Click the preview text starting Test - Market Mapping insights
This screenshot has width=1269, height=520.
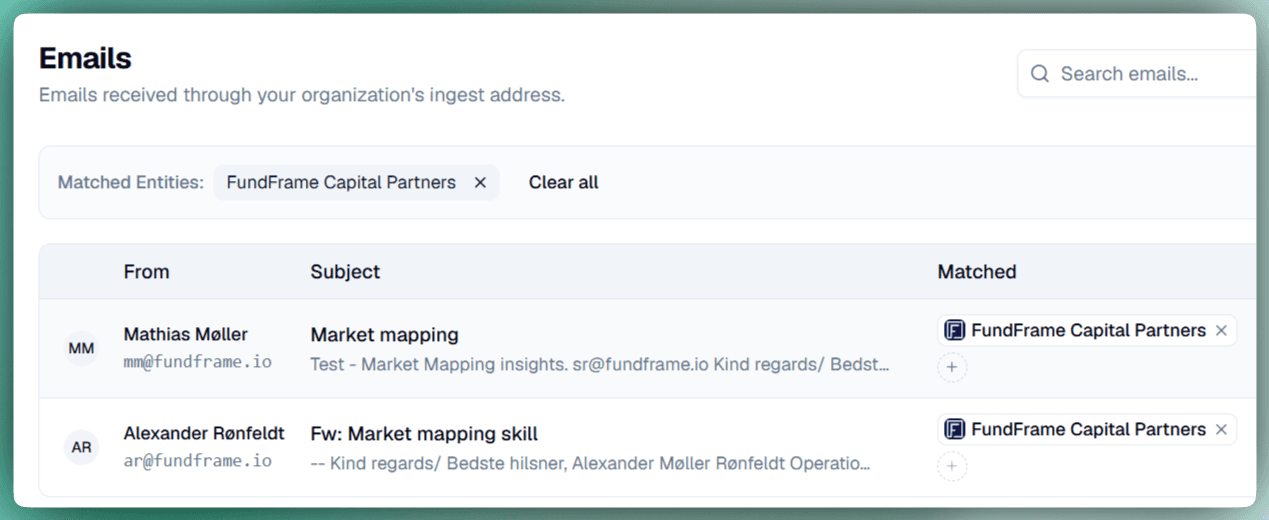point(600,365)
